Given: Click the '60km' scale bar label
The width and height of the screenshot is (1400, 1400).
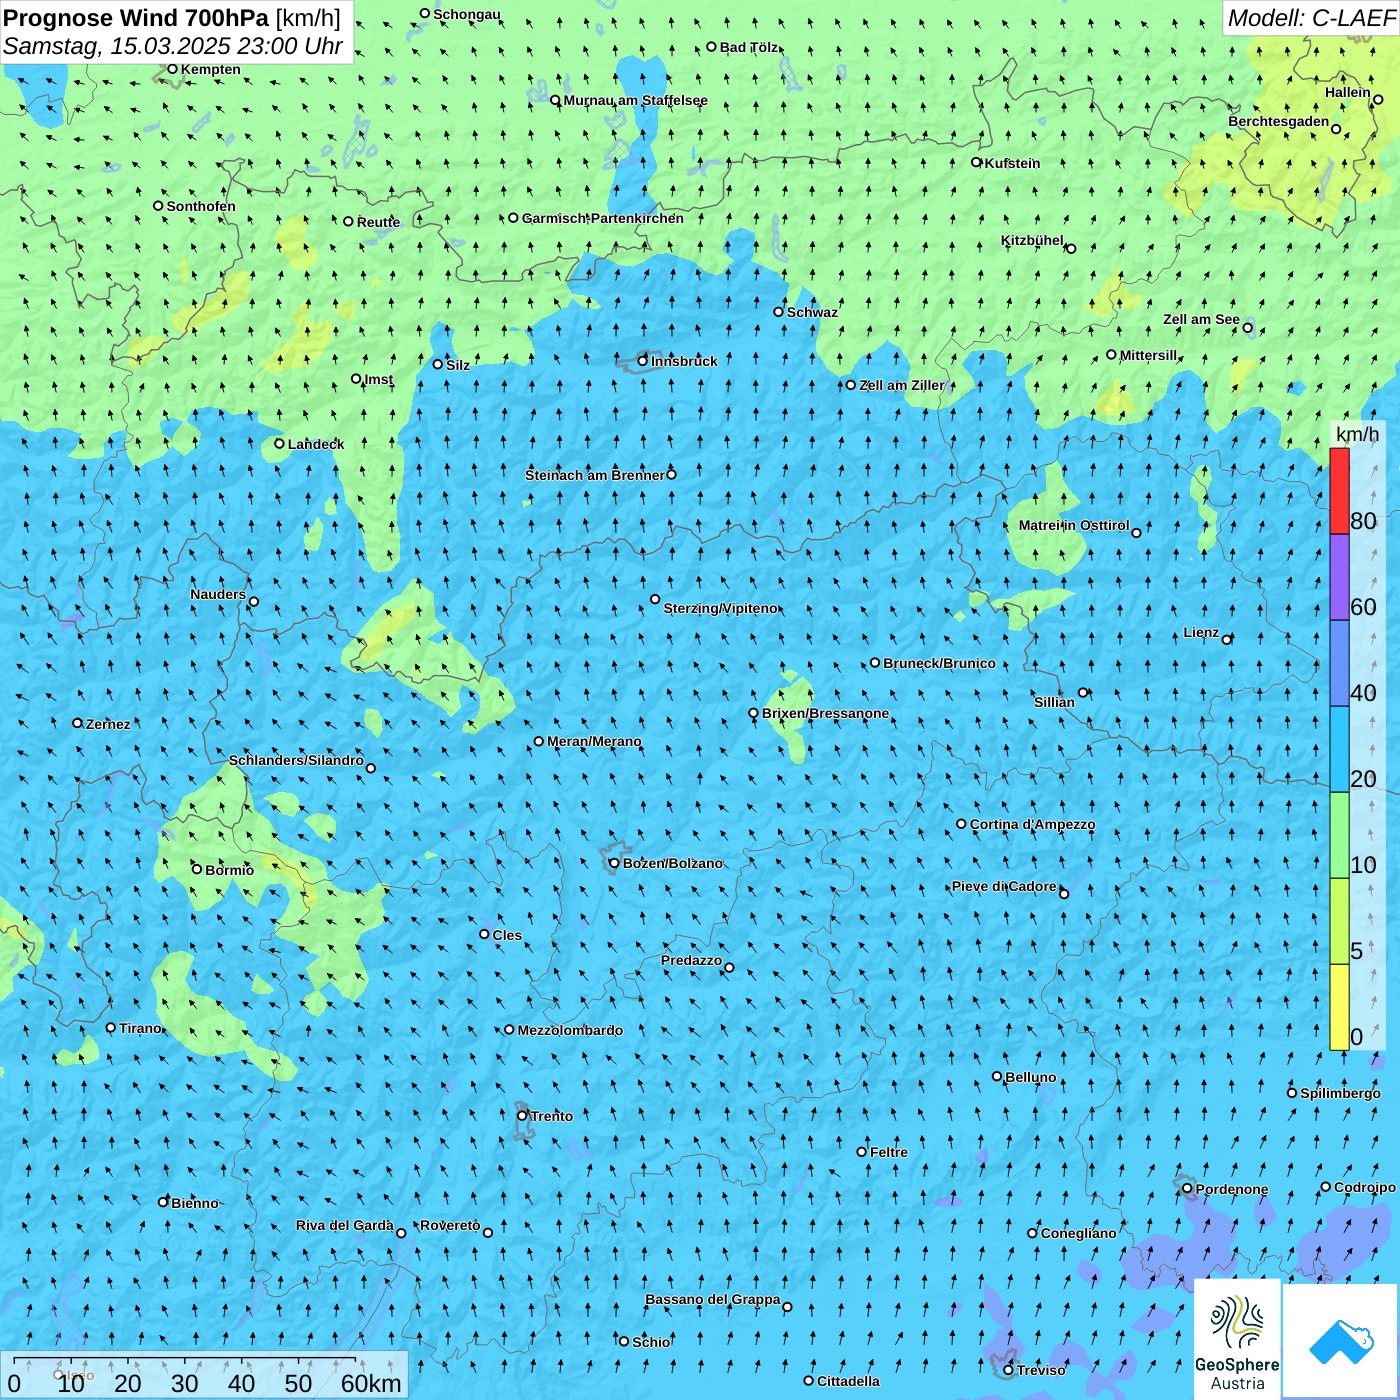Looking at the screenshot, I should (x=371, y=1383).
